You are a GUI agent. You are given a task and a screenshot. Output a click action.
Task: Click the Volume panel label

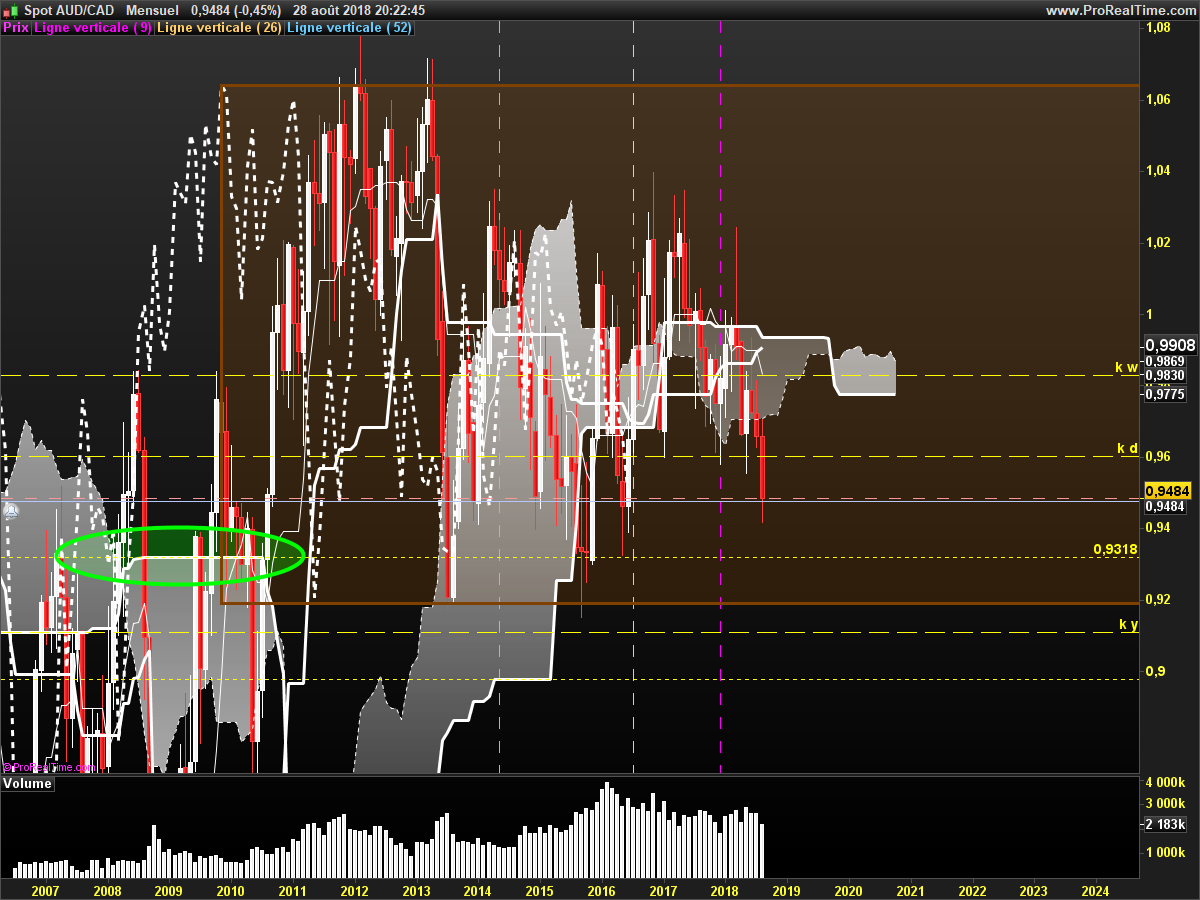27,784
